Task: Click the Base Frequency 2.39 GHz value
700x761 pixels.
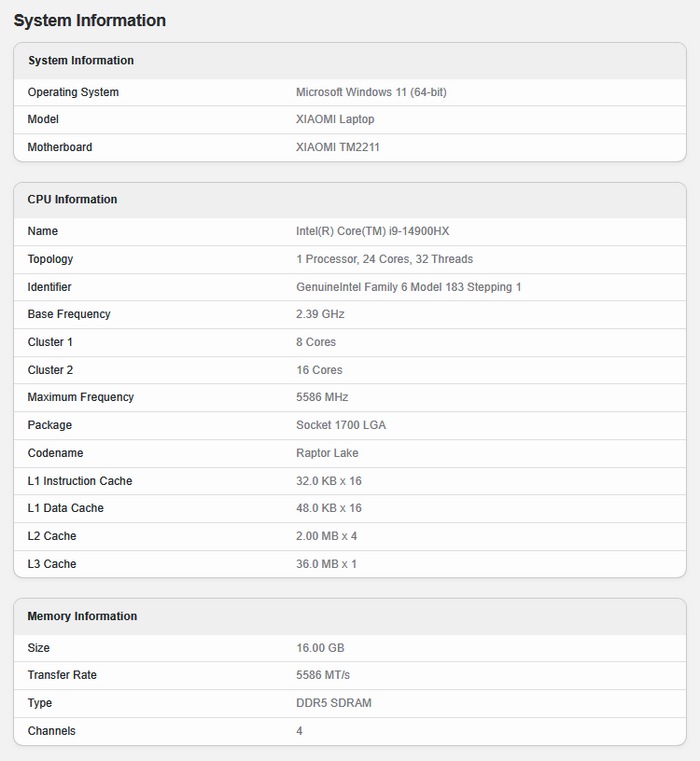Action: coord(320,314)
